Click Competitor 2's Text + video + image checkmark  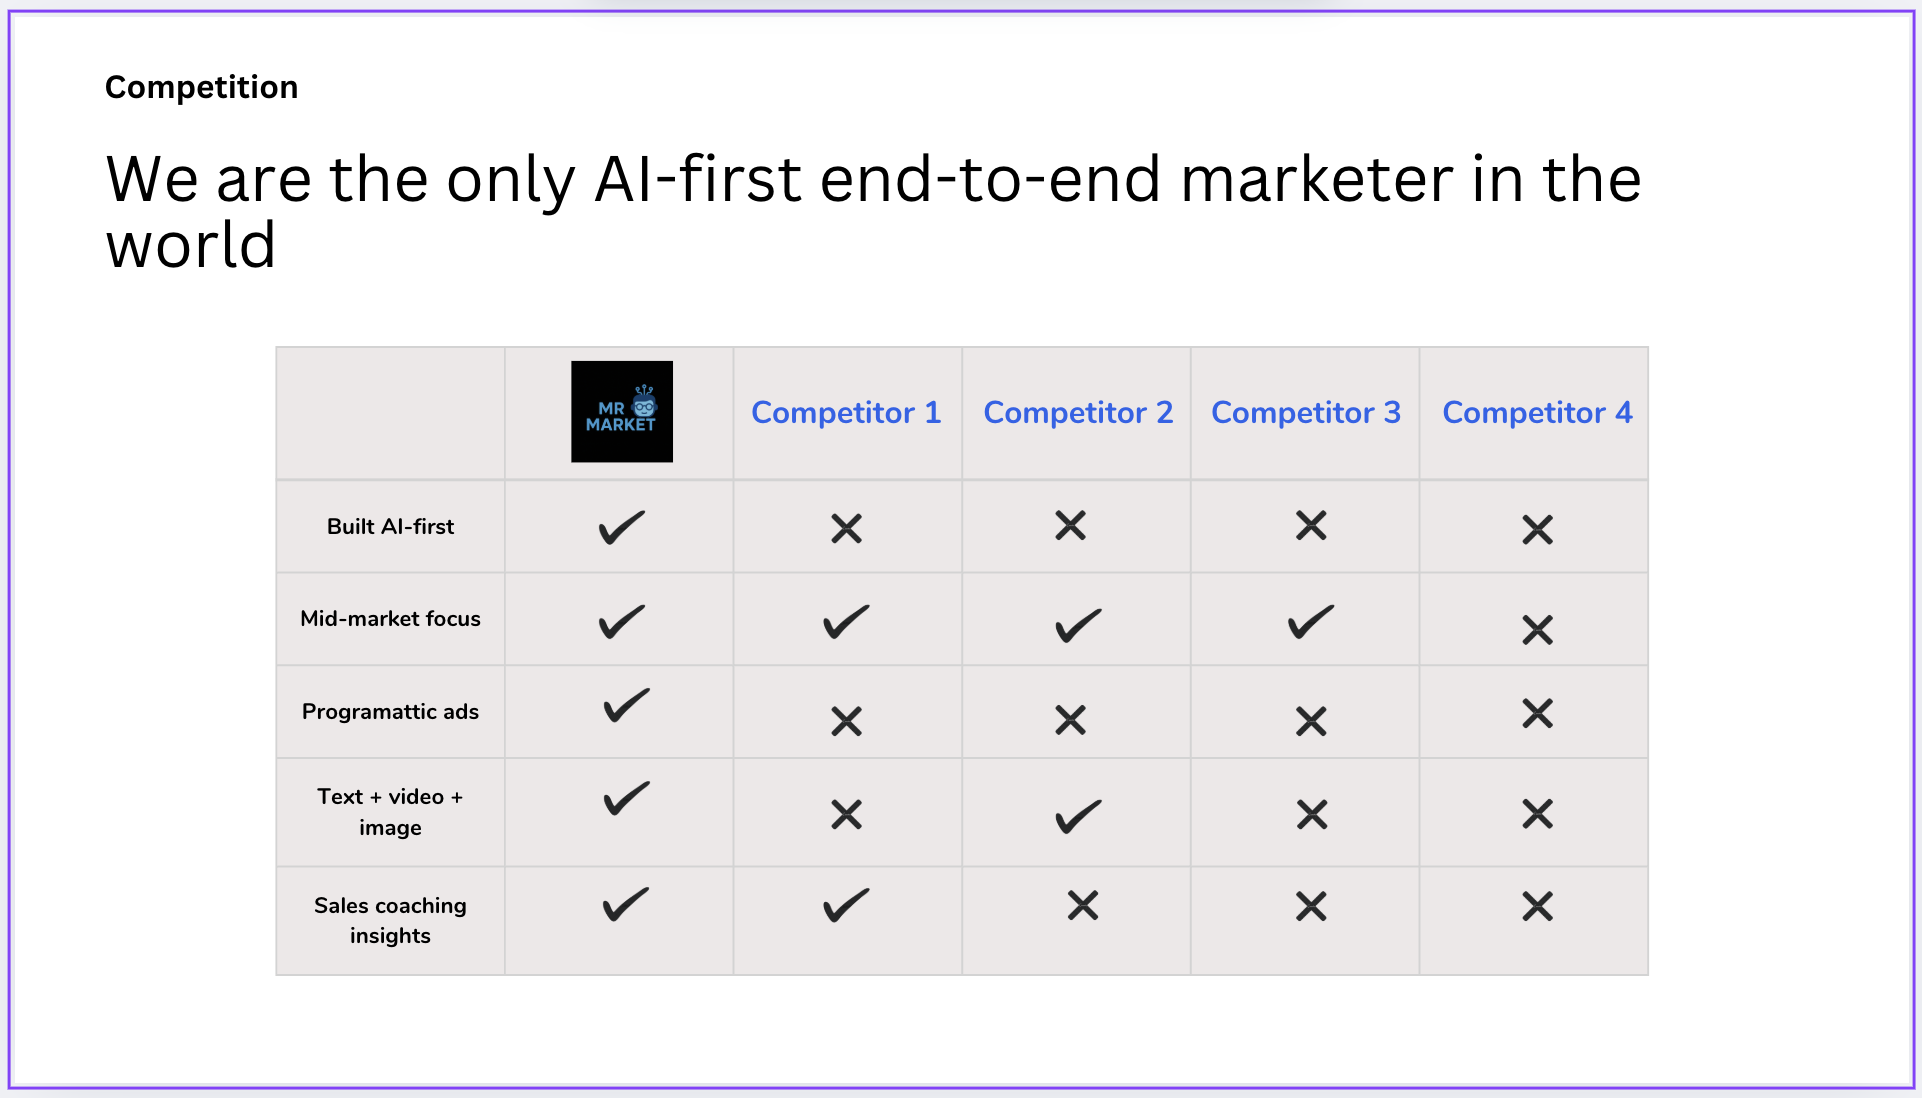pos(1077,817)
